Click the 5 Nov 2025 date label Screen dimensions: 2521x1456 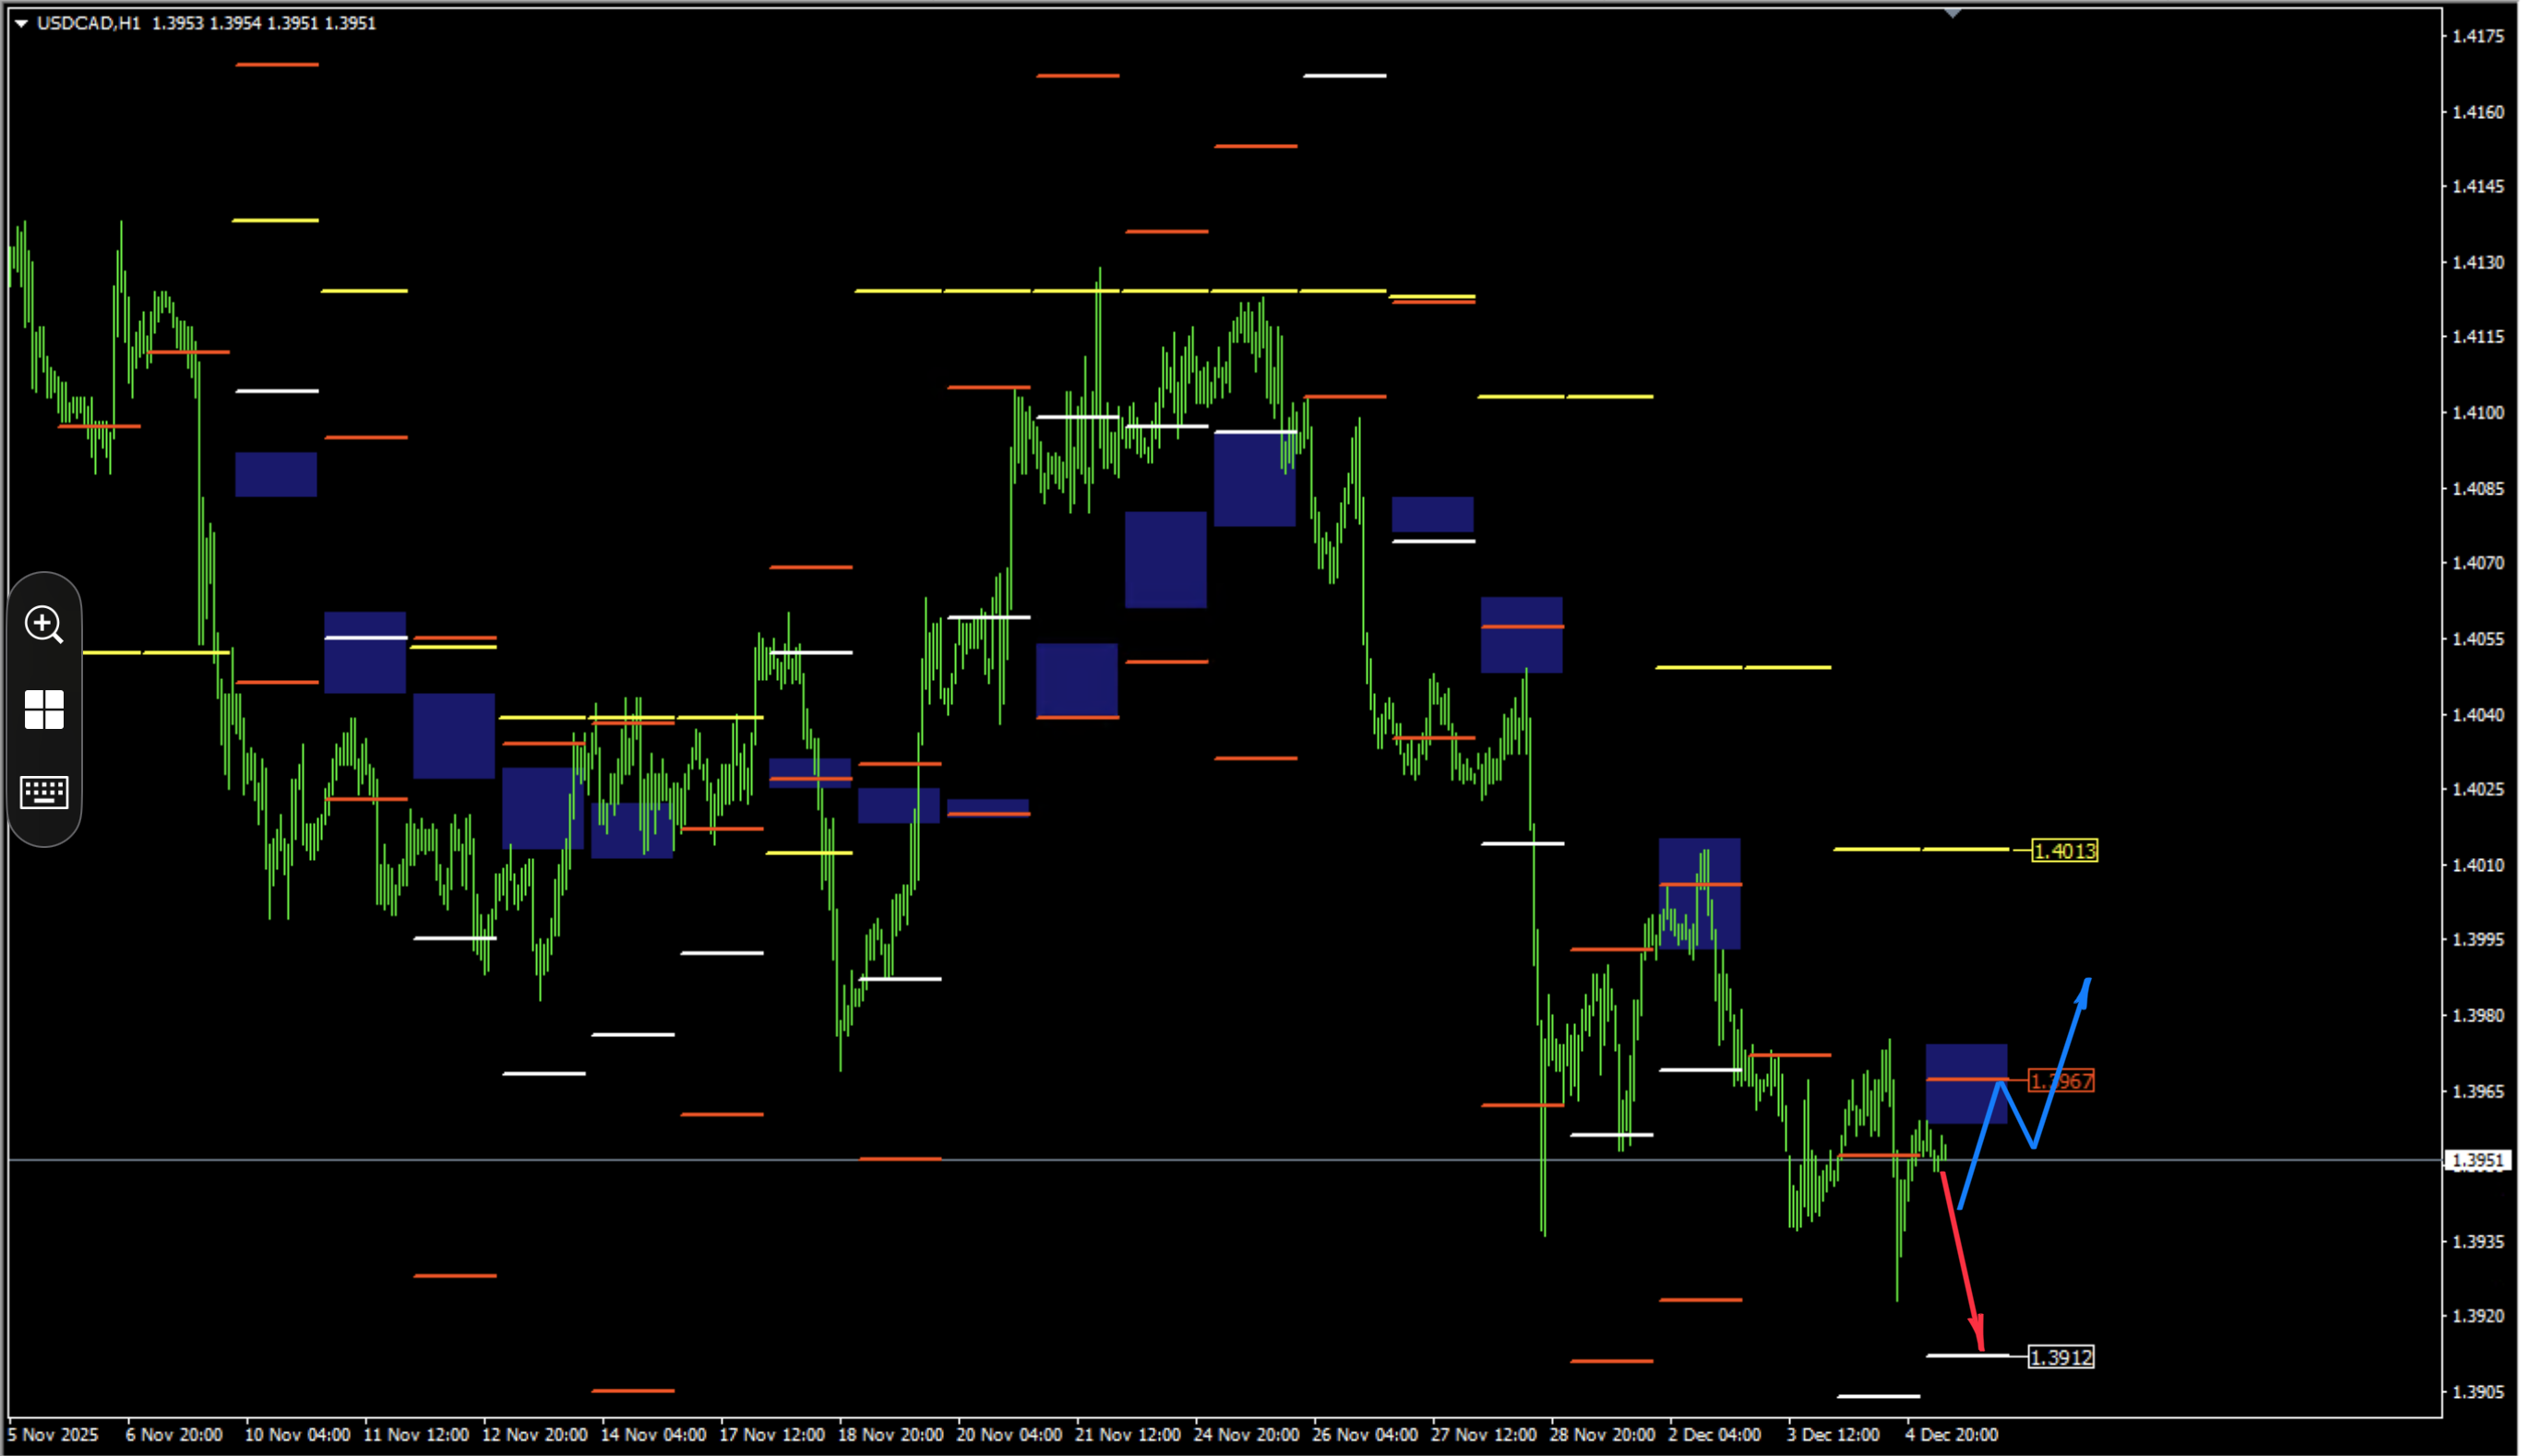tap(53, 1434)
